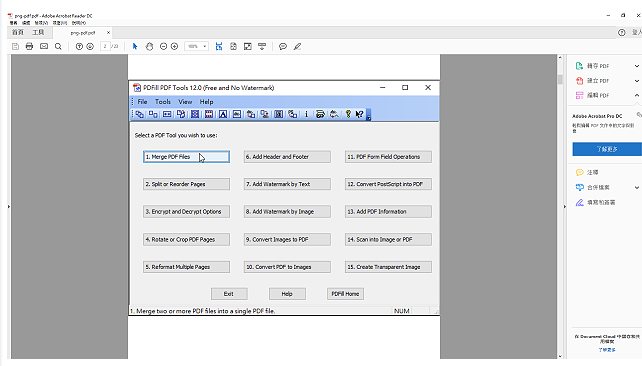Image resolution: width=642 pixels, height=366 pixels.
Task: Click the document vertical scrollbar thumb
Action: (560, 79)
